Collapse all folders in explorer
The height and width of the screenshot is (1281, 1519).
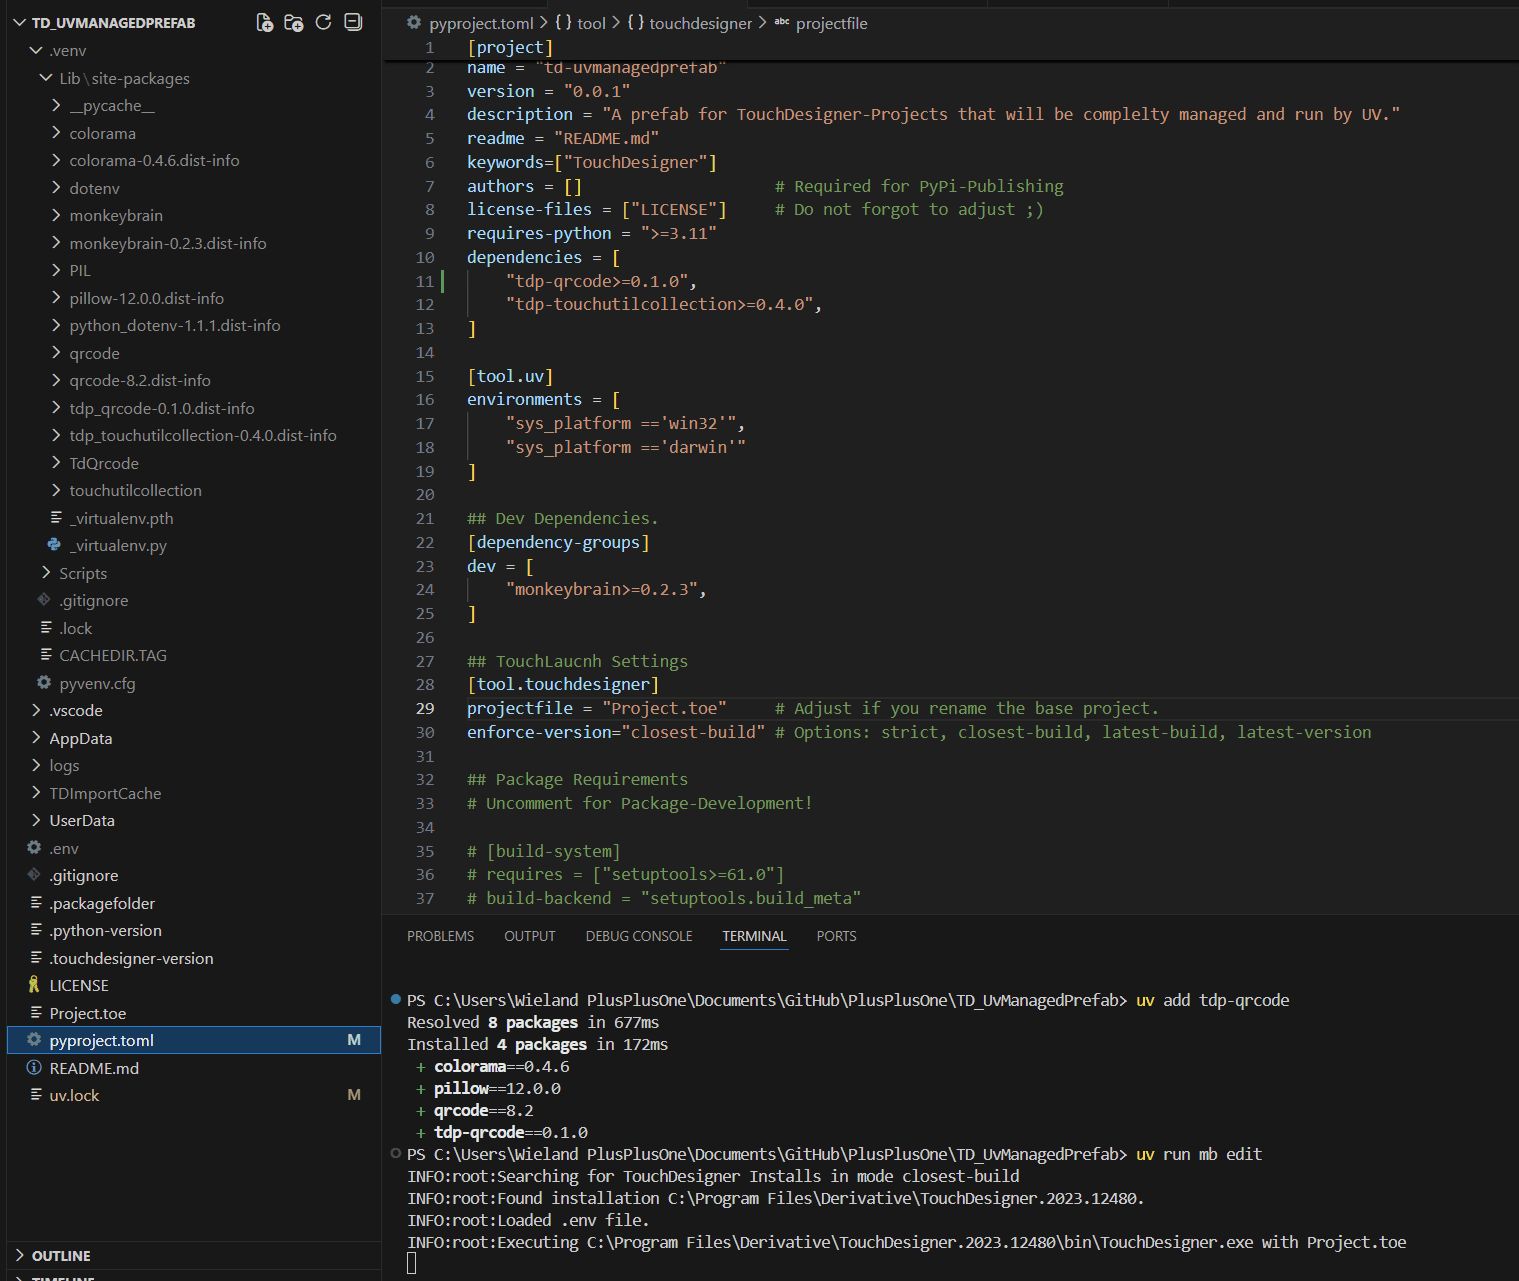click(353, 22)
